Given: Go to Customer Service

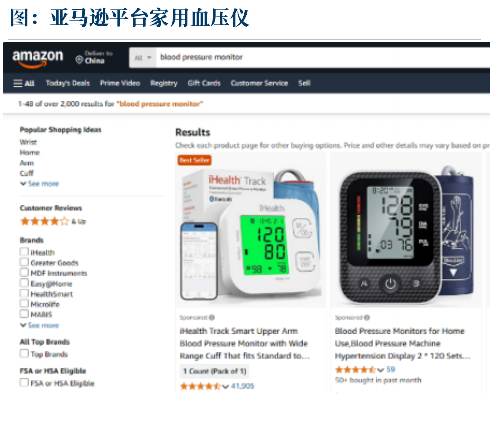Looking at the screenshot, I should (x=259, y=83).
